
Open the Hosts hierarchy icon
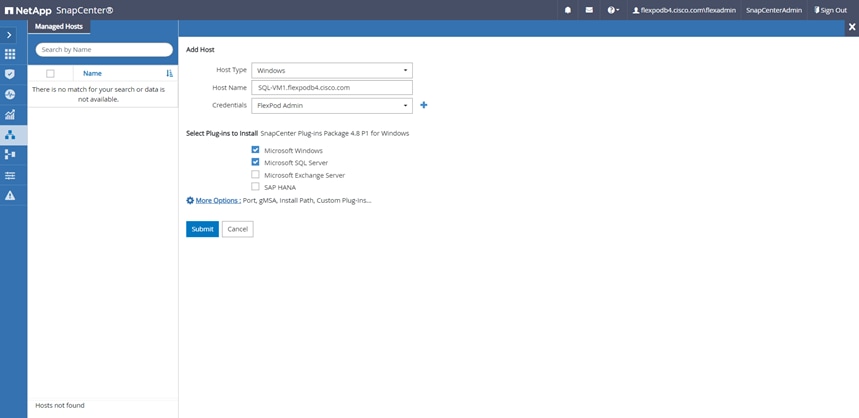pyautogui.click(x=9, y=135)
